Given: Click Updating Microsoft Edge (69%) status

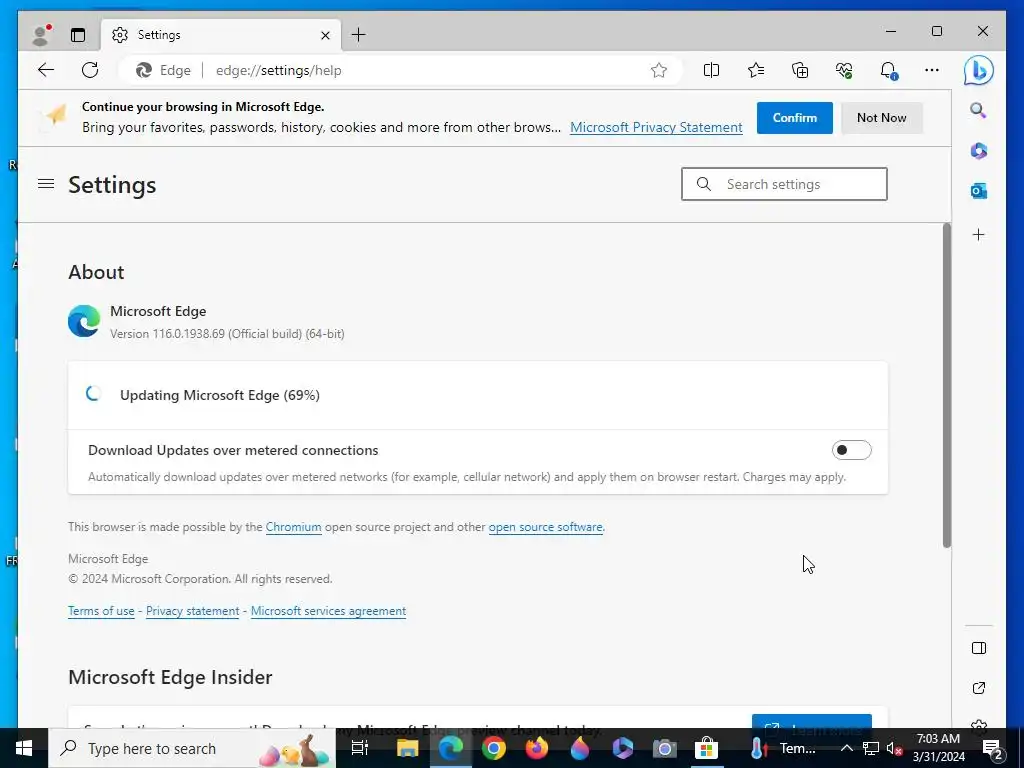Looking at the screenshot, I should click(x=219, y=395).
